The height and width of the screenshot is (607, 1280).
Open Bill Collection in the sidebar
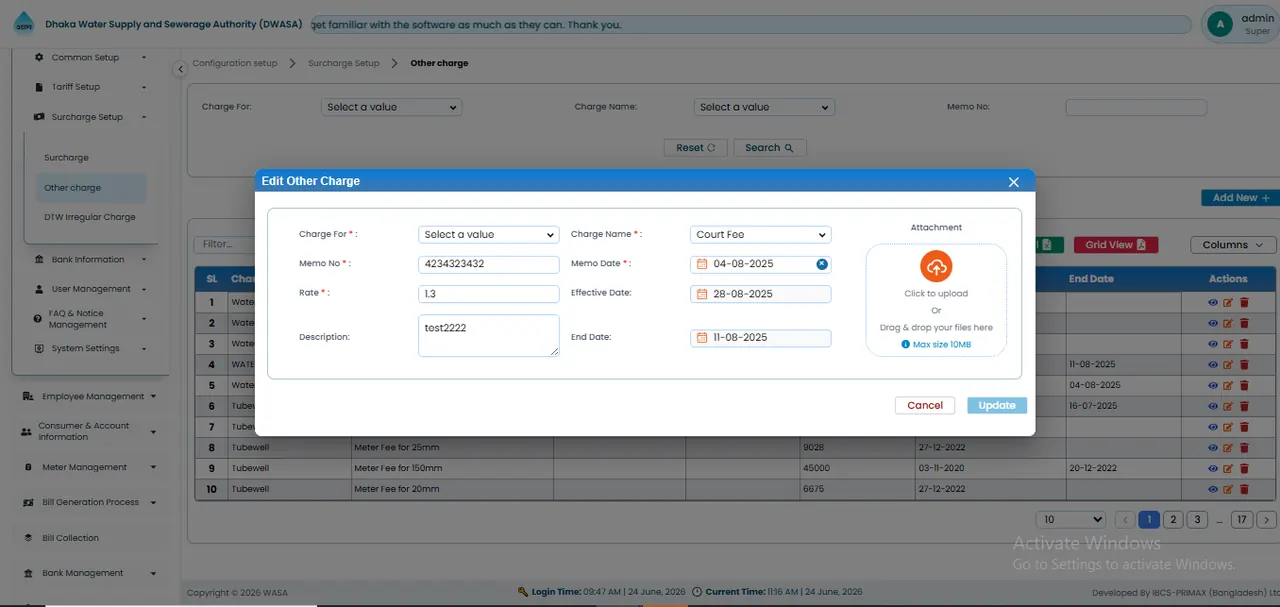[70, 538]
